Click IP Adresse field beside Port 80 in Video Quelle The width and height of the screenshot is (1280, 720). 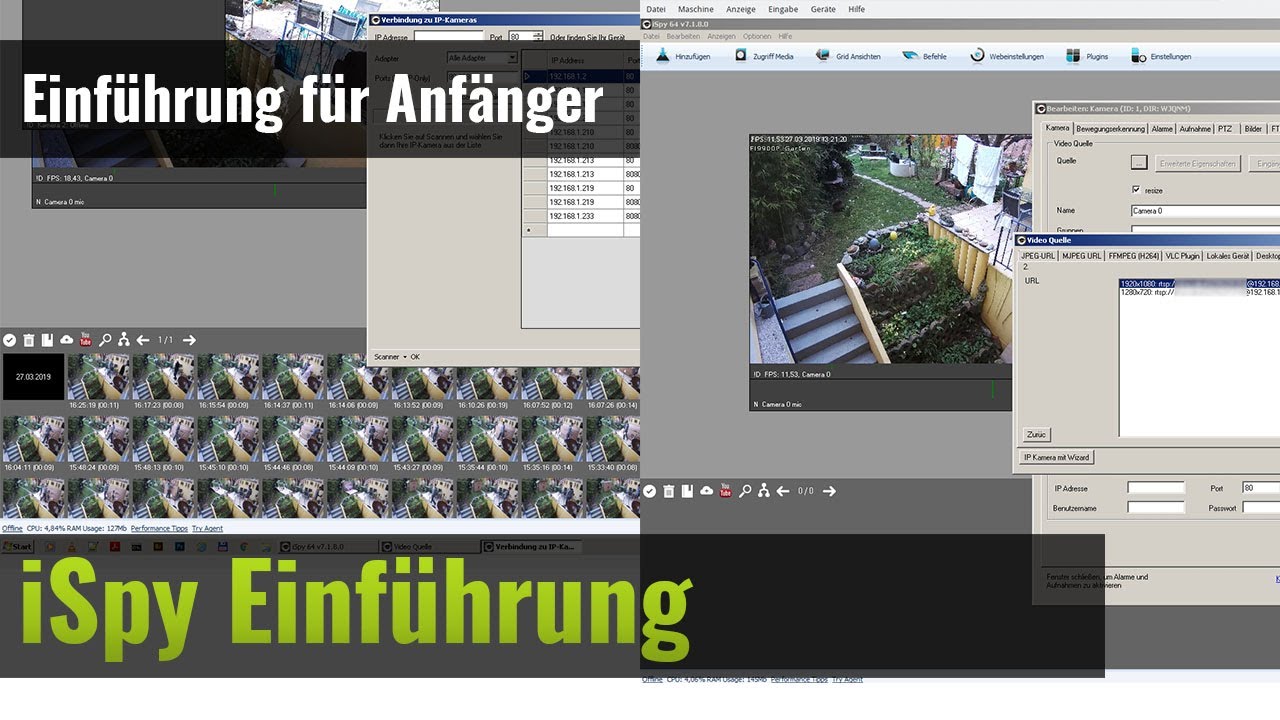coord(1156,488)
